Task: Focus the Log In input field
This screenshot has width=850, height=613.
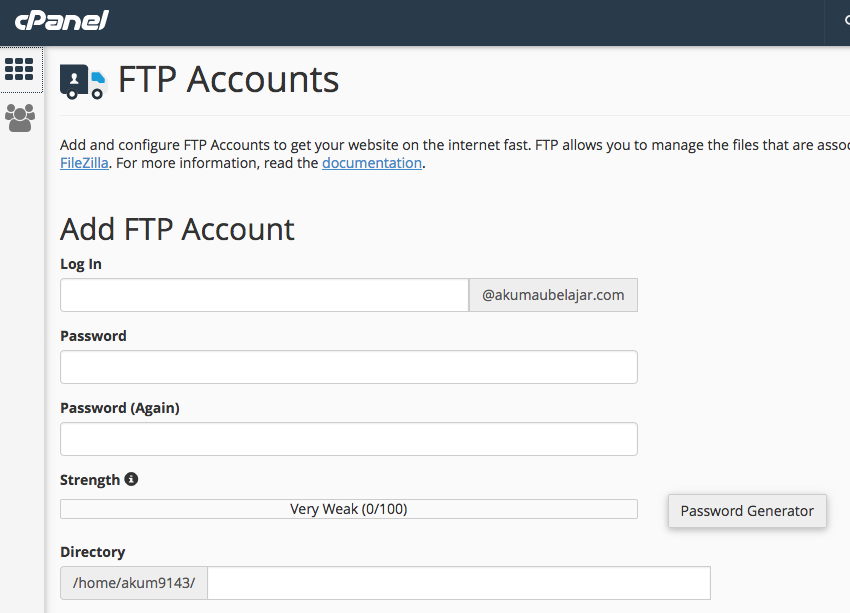Action: (264, 295)
